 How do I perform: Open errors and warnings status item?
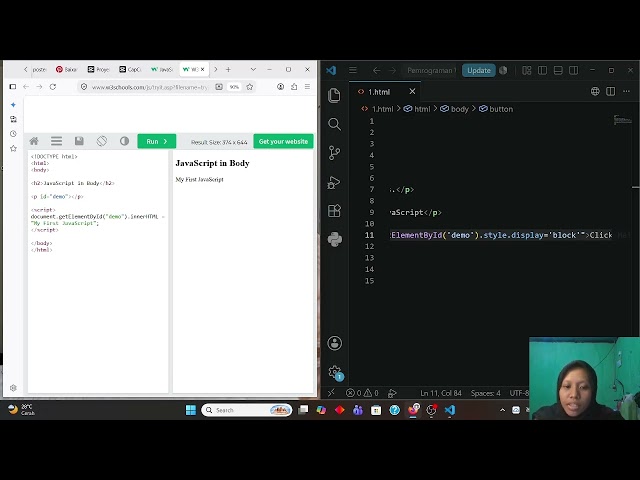[x=362, y=393]
